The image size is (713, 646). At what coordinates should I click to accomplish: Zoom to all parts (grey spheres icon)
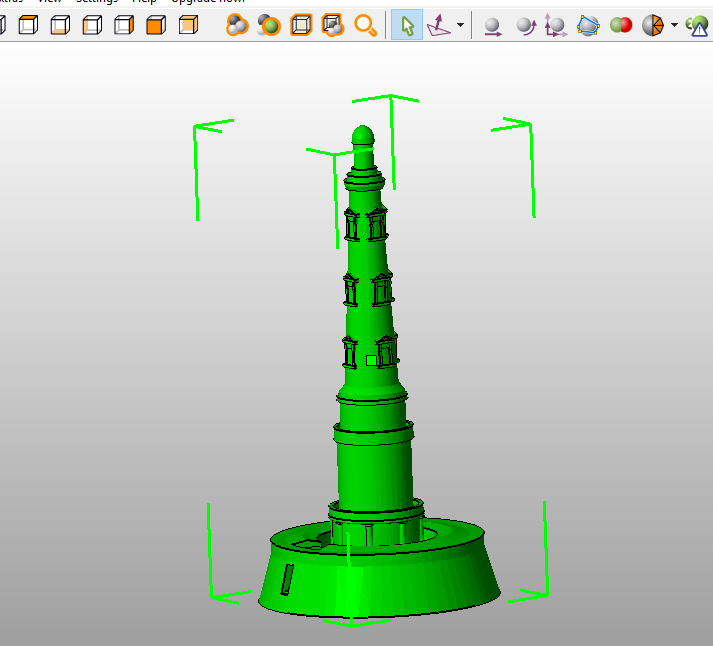click(x=237, y=25)
